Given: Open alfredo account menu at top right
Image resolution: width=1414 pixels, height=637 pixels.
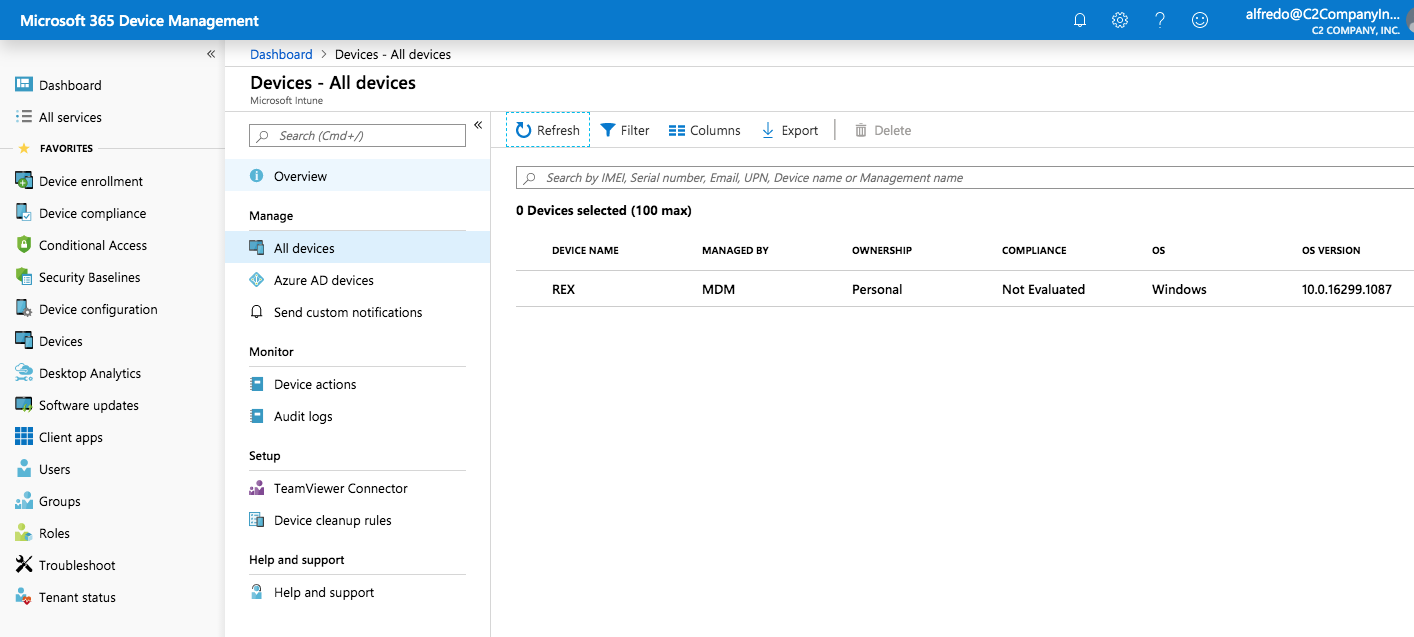Looking at the screenshot, I should pyautogui.click(x=1322, y=20).
